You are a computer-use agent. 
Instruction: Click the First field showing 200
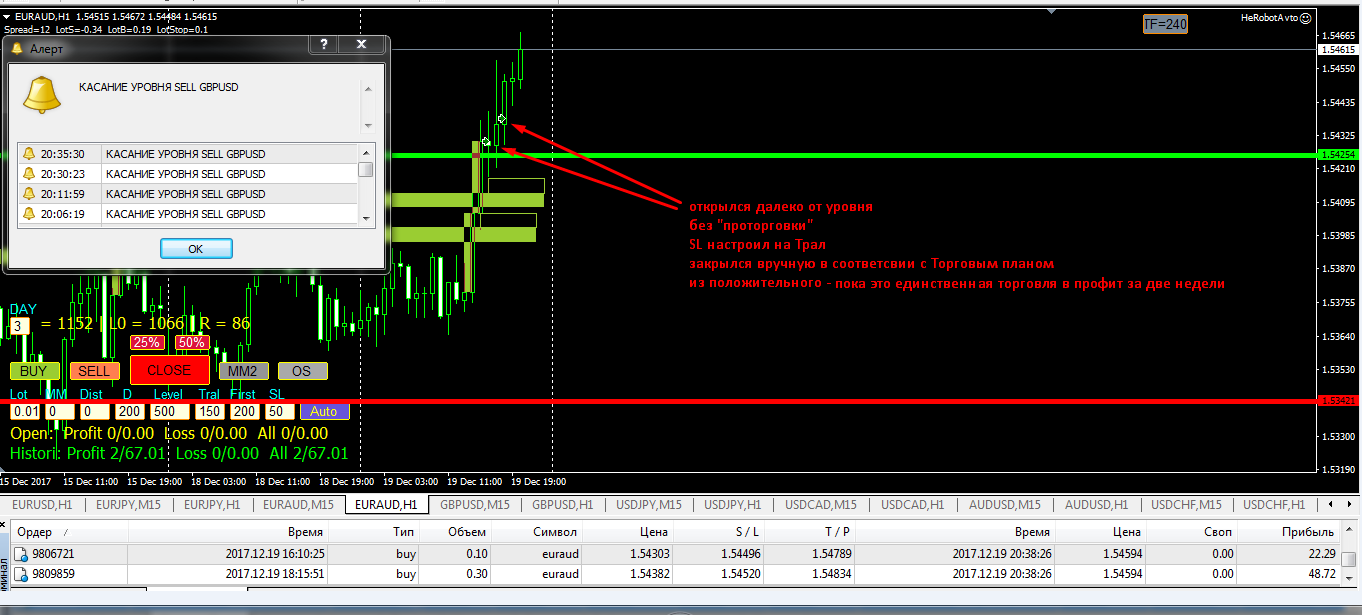pos(244,411)
